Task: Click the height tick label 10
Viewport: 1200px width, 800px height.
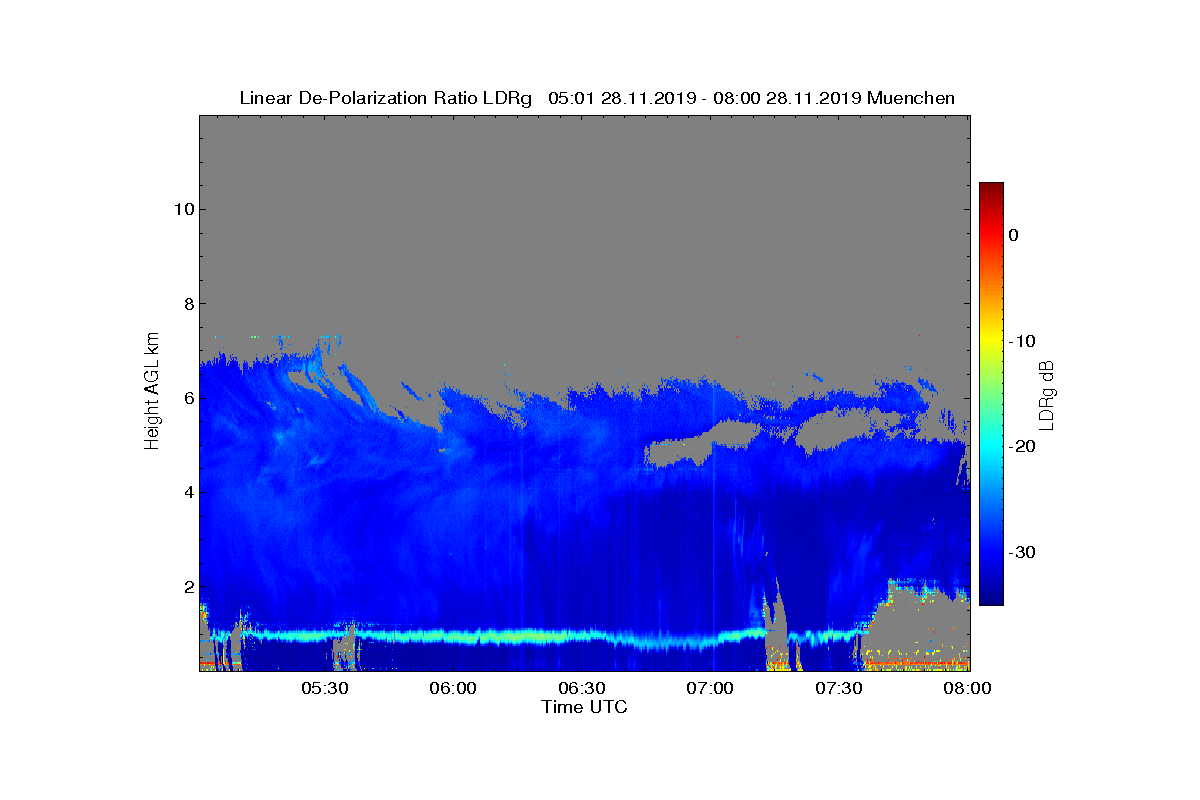Action: (184, 209)
